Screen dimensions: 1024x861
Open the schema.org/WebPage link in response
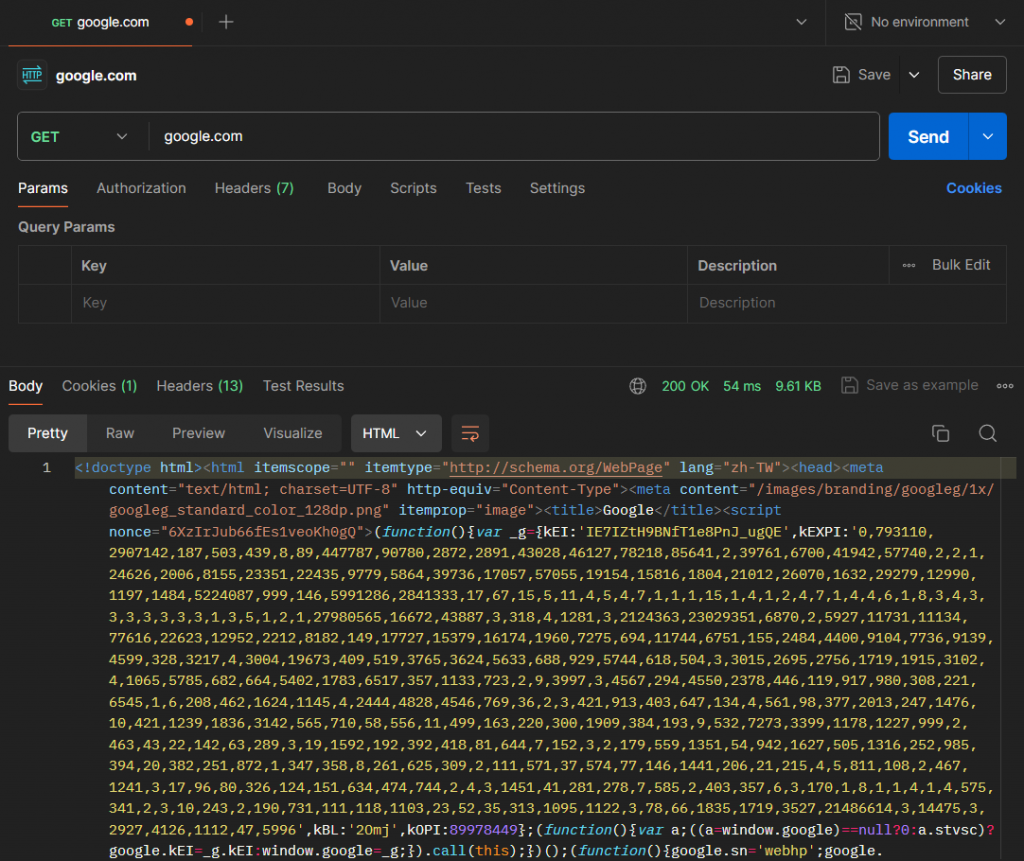(556, 468)
